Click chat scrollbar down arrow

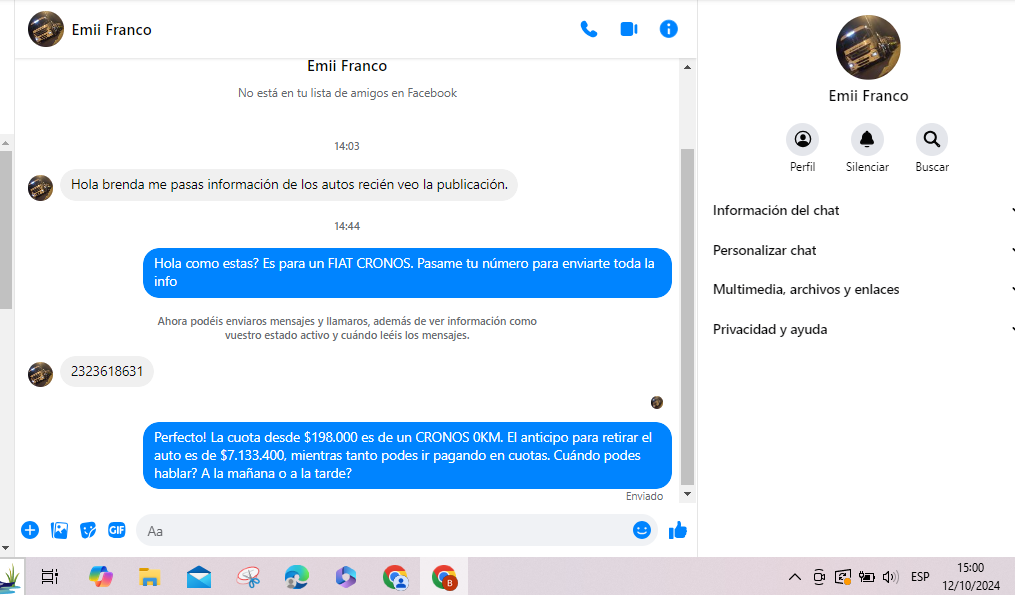(687, 494)
